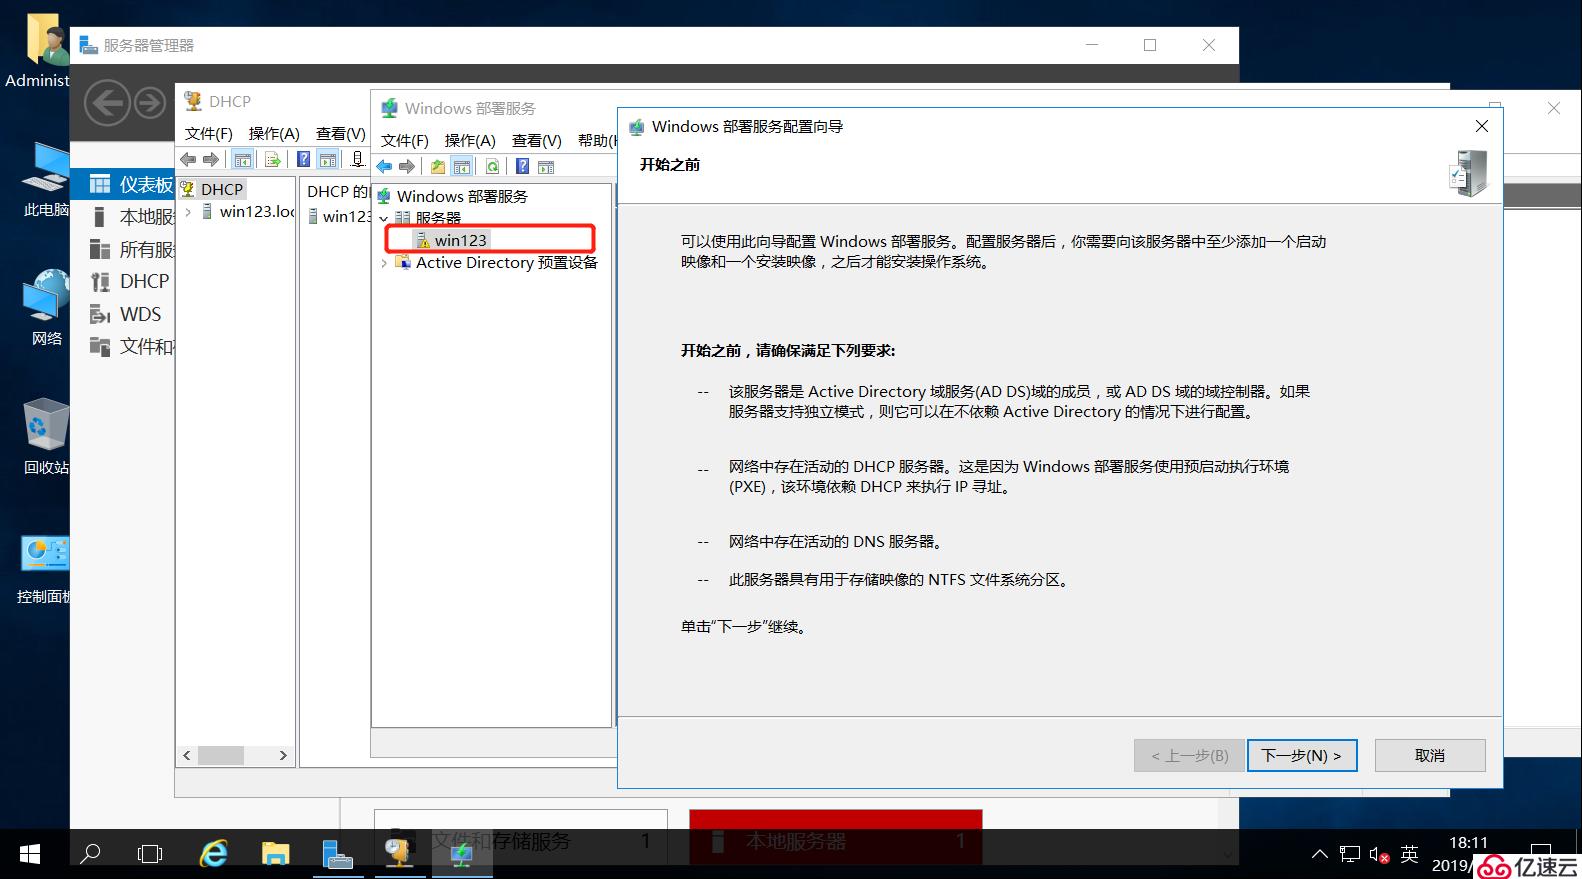Image resolution: width=1582 pixels, height=879 pixels.
Task: Show hidden tray icons chevron
Action: point(1320,855)
